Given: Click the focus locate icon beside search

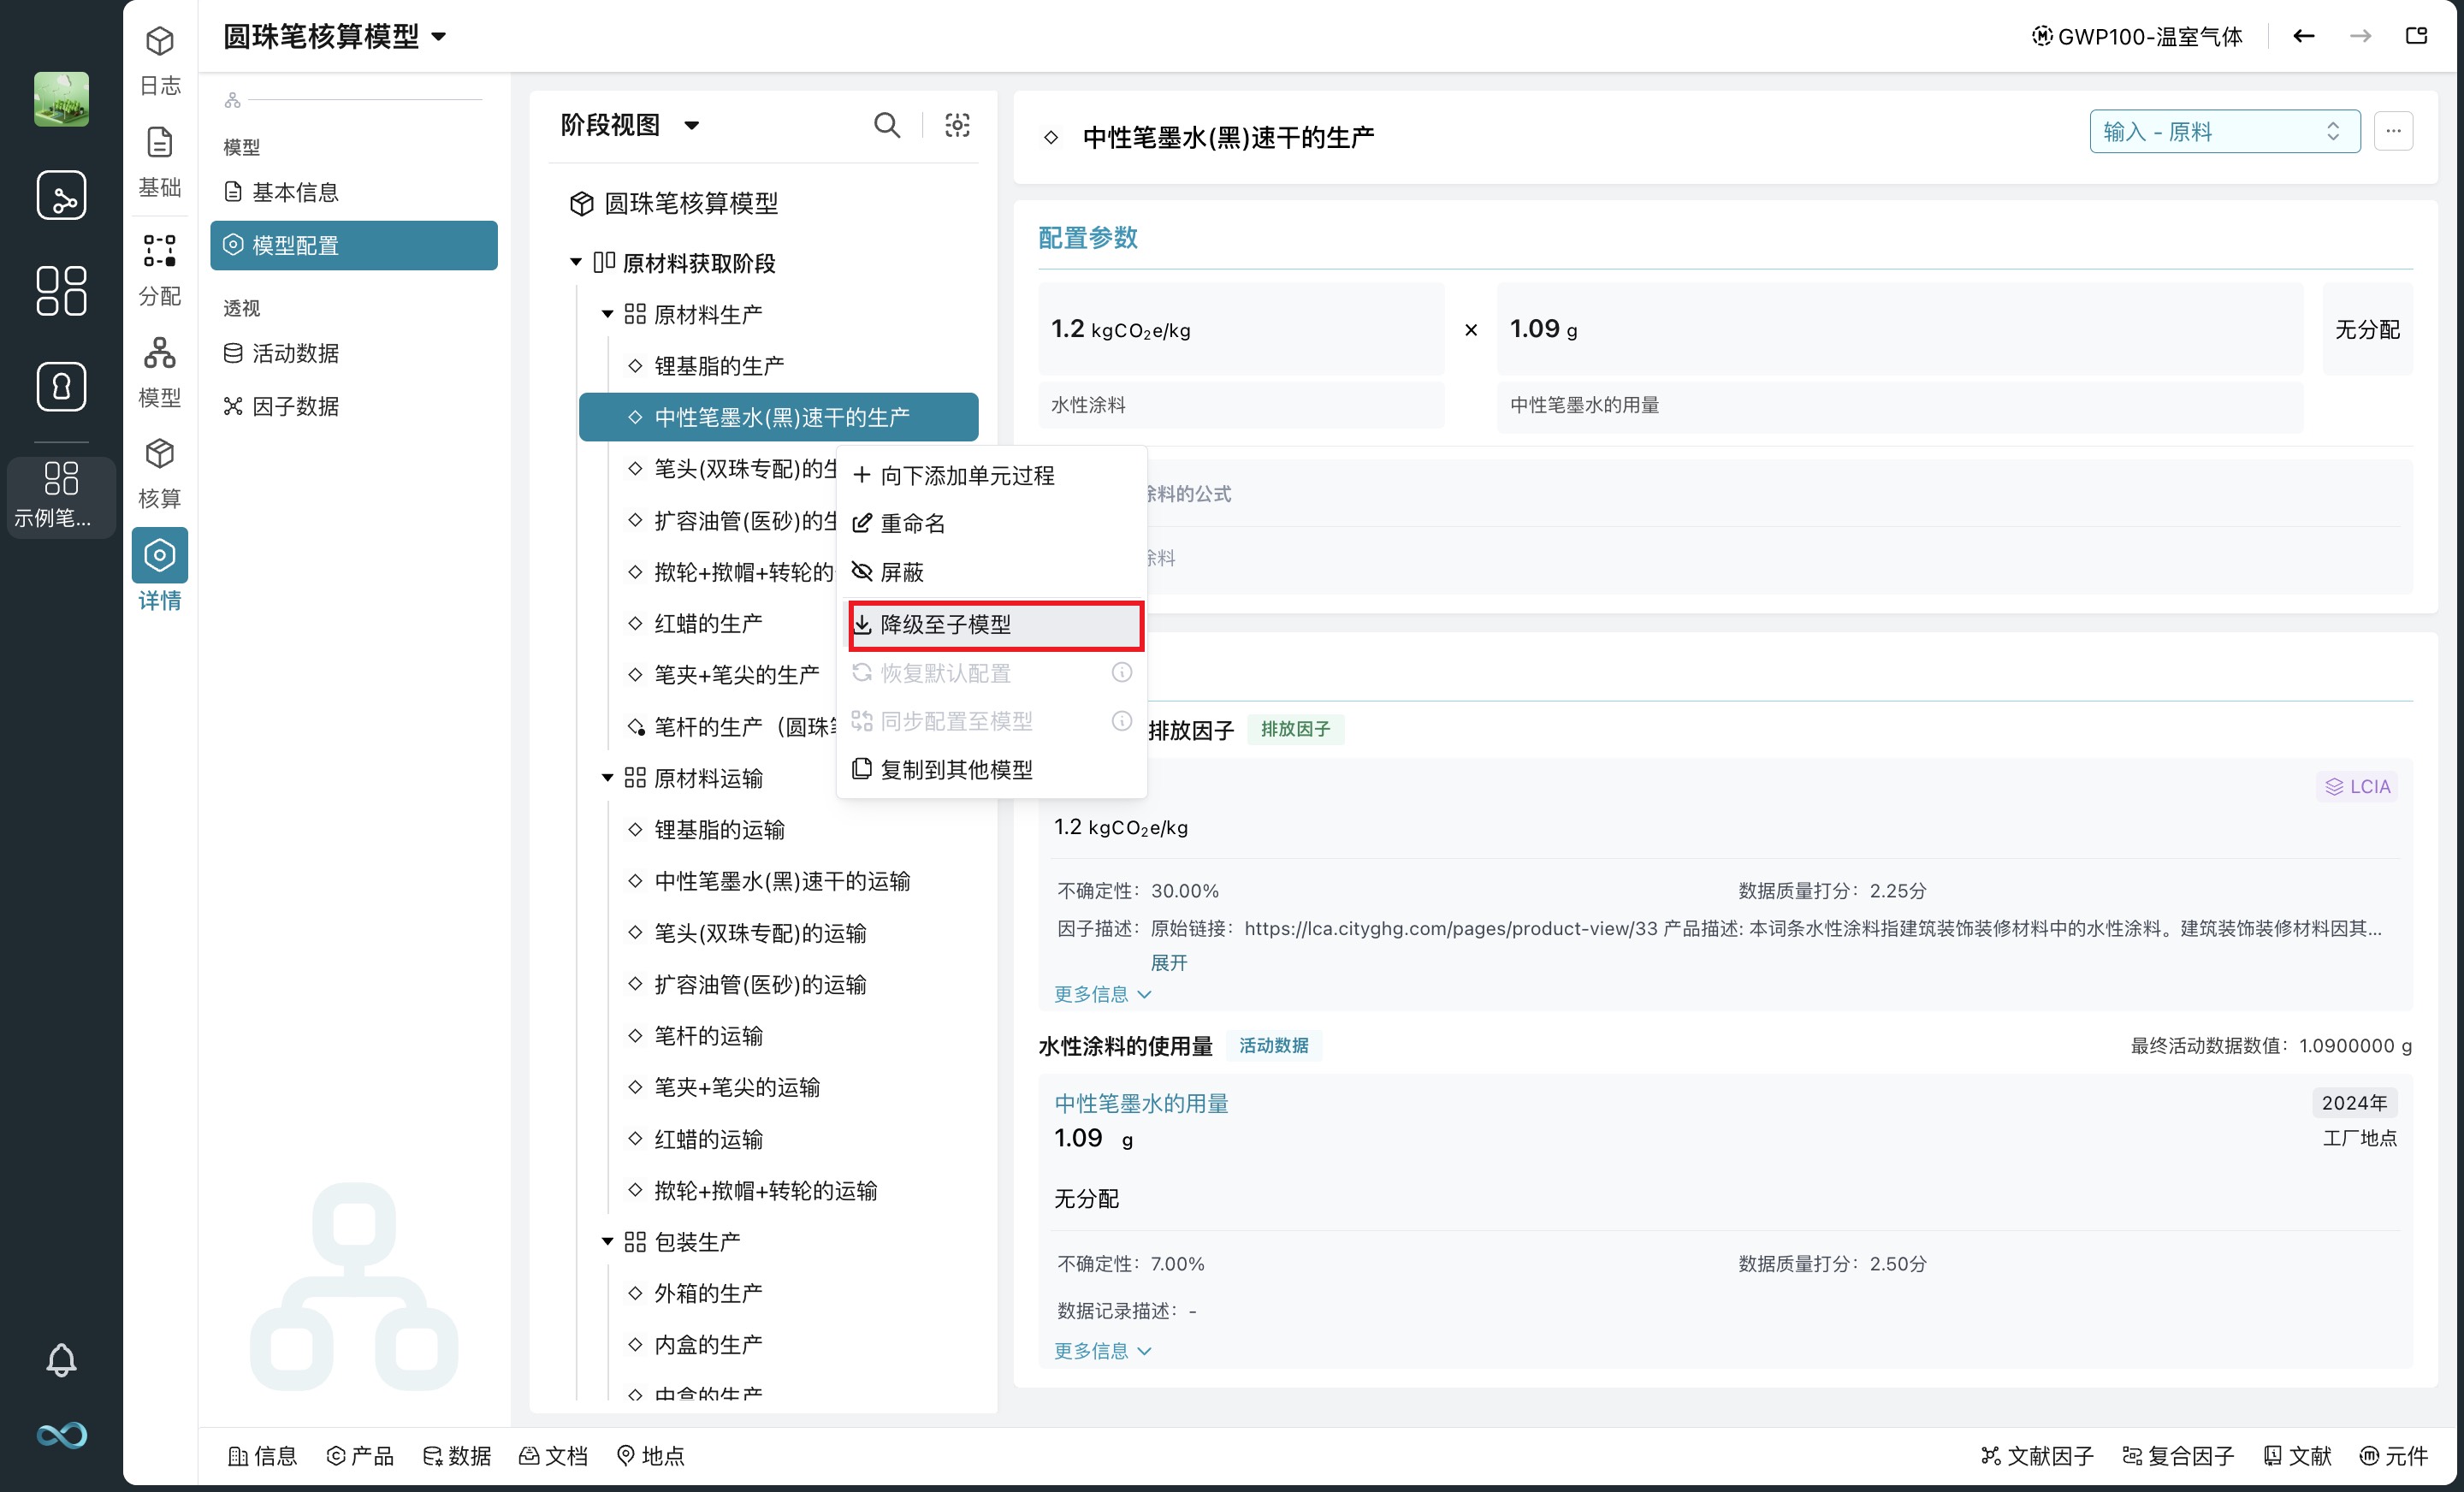Looking at the screenshot, I should coord(957,125).
